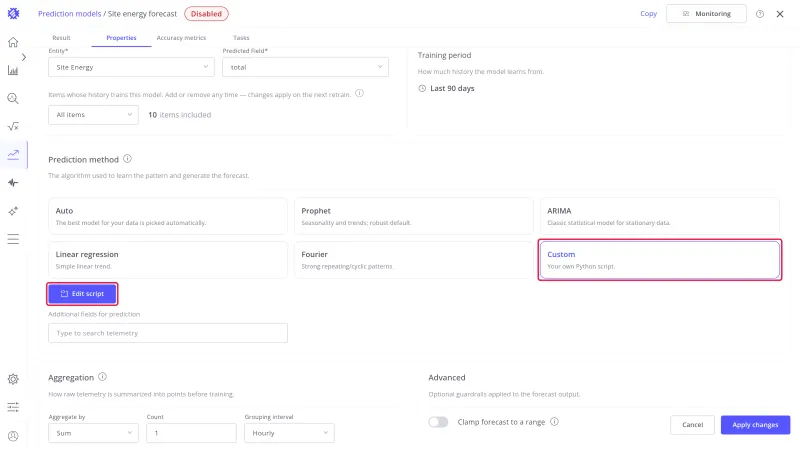Select the Auto prediction method card
The width and height of the screenshot is (800, 450).
(x=168, y=216)
